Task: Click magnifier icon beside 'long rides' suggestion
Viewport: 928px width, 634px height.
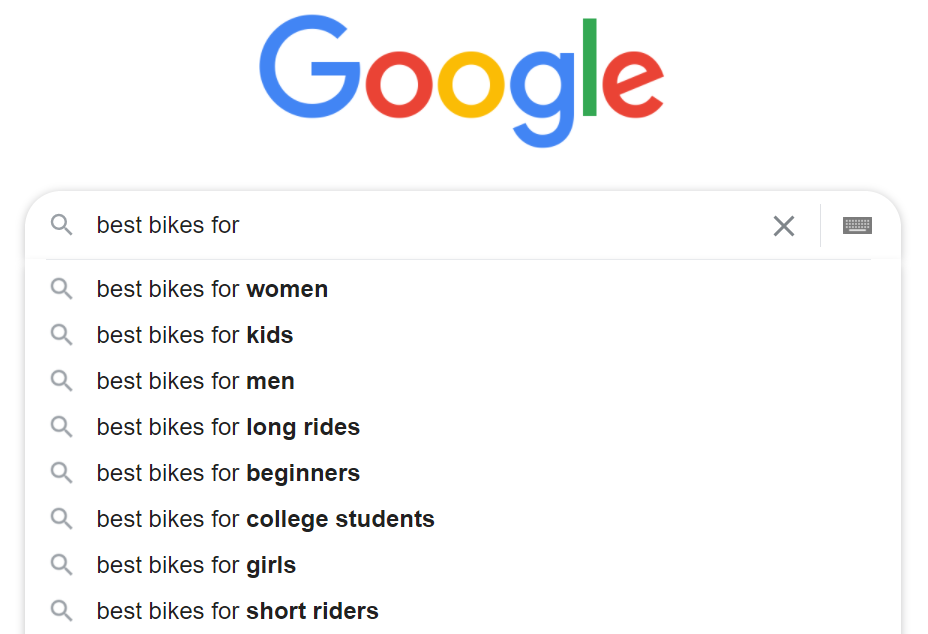Action: [x=62, y=427]
